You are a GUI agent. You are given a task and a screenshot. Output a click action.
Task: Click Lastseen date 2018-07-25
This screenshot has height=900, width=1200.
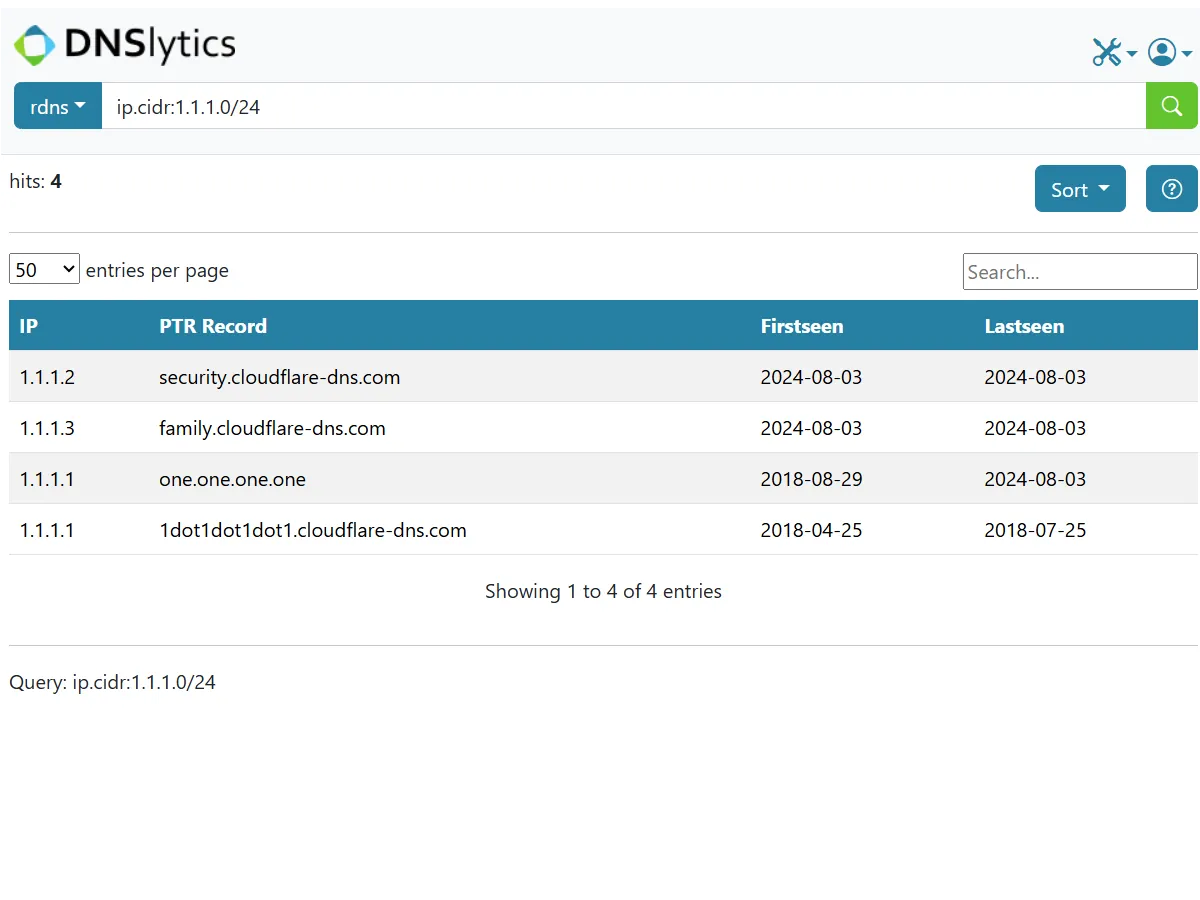tap(1035, 530)
